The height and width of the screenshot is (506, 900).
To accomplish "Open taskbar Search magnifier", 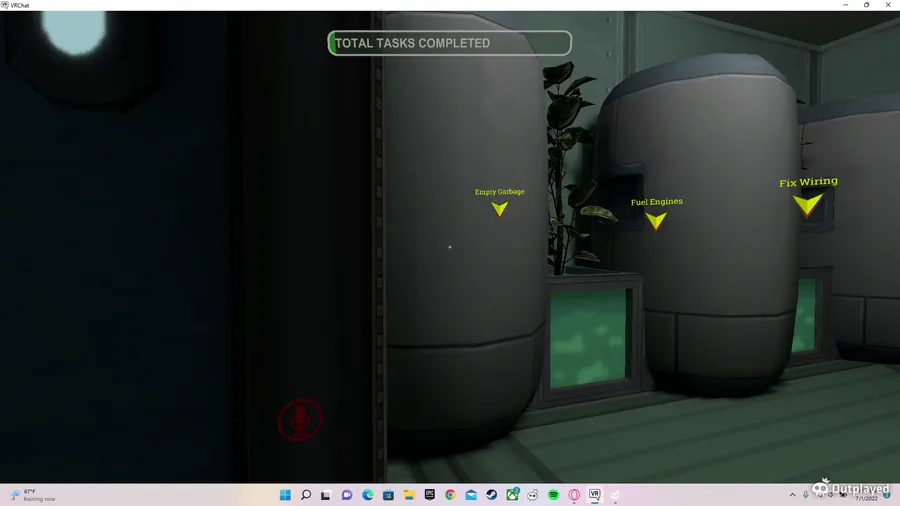I will (x=306, y=495).
